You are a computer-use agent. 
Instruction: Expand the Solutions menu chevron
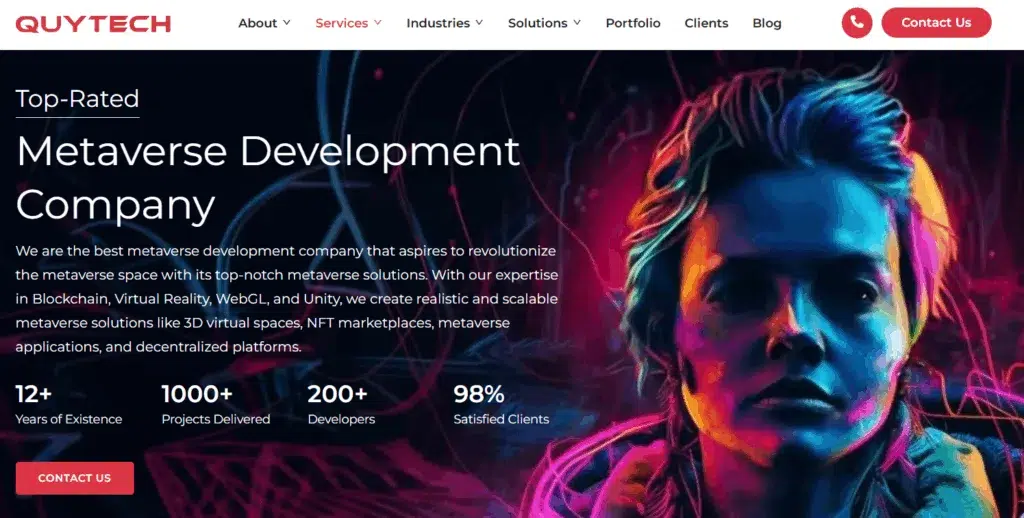577,23
